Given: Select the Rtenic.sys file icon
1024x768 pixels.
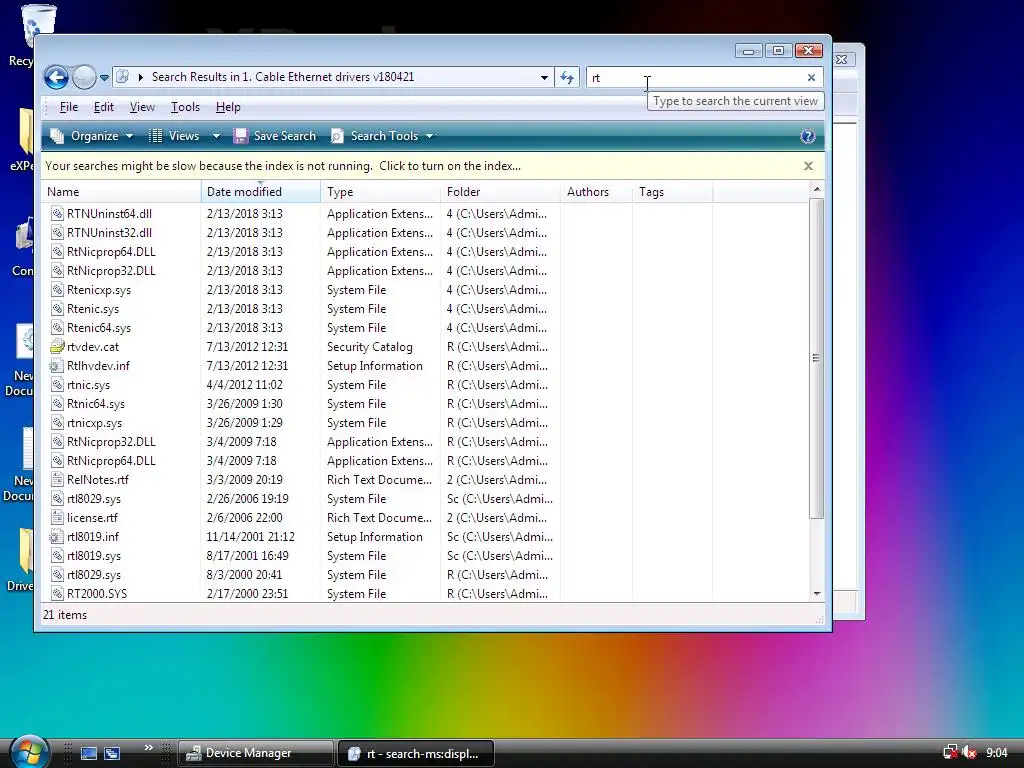Looking at the screenshot, I should click(57, 308).
